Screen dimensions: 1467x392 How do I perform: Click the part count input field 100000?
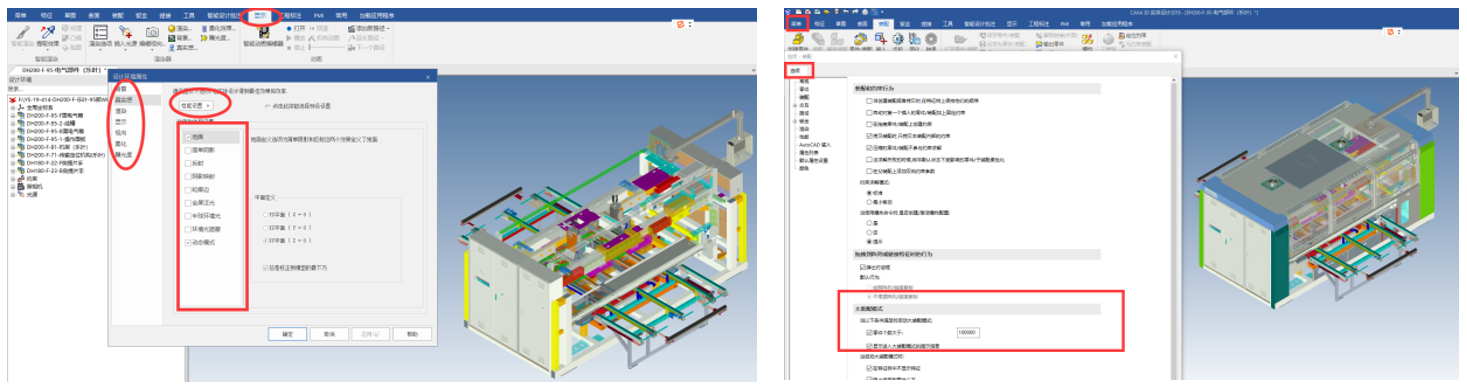click(967, 331)
